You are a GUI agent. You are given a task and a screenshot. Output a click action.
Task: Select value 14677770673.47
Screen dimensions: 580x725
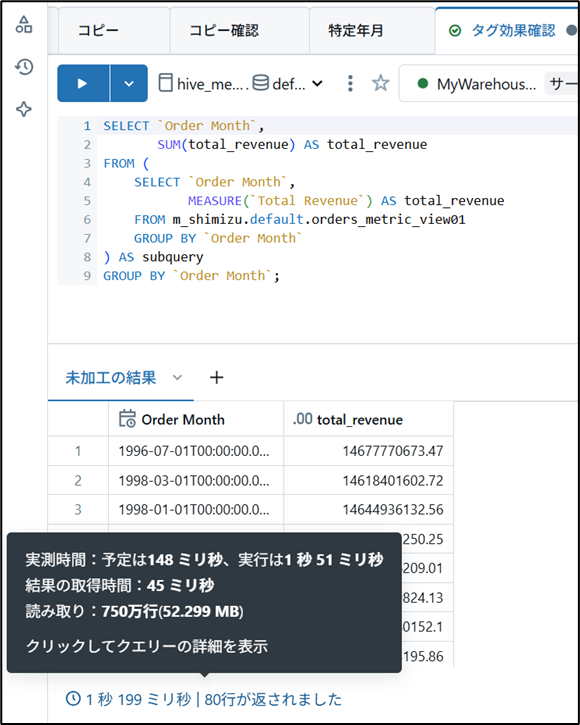[x=368, y=451]
